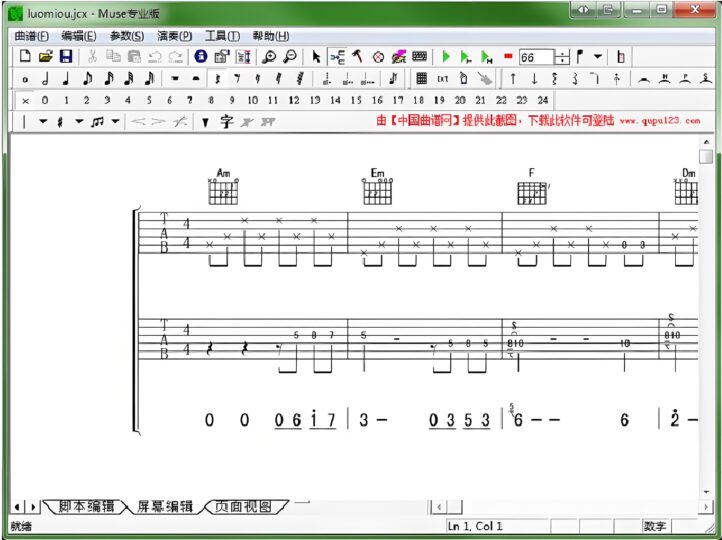
Task: Select the half note duration
Action: (x=45, y=79)
